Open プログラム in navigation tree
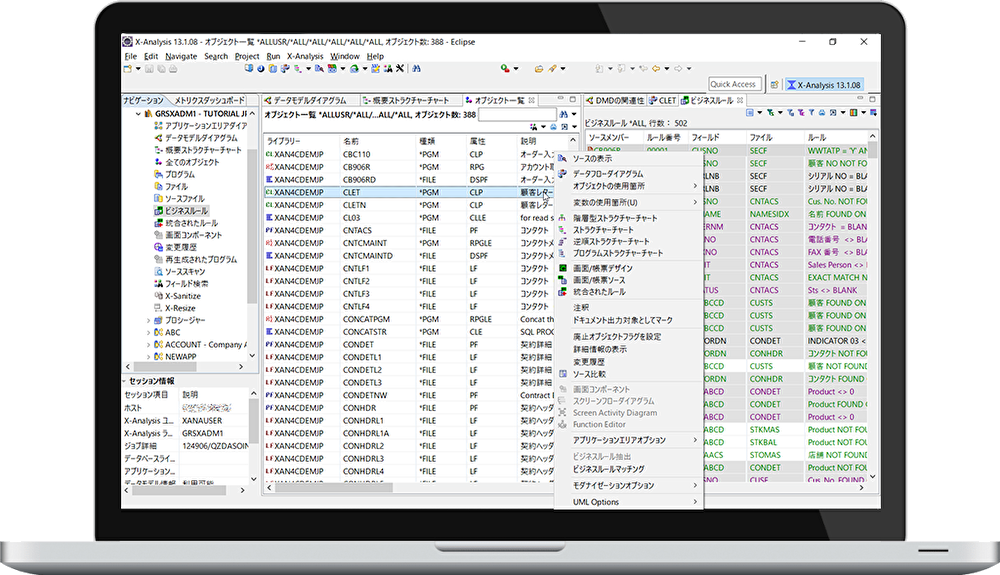Image resolution: width=1000 pixels, height=575 pixels. pos(175,175)
